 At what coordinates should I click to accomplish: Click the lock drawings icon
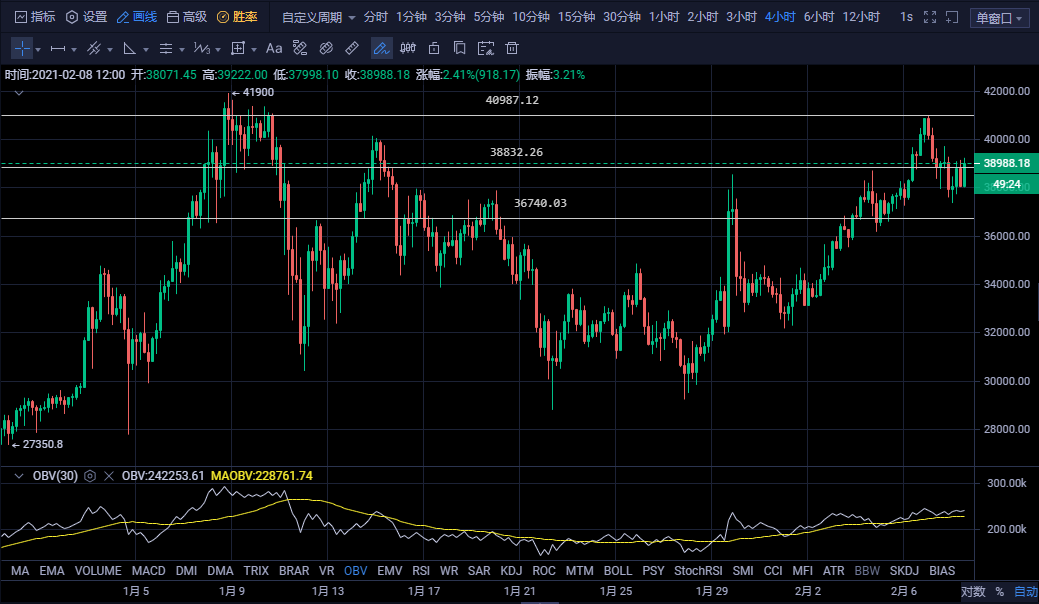pyautogui.click(x=434, y=48)
